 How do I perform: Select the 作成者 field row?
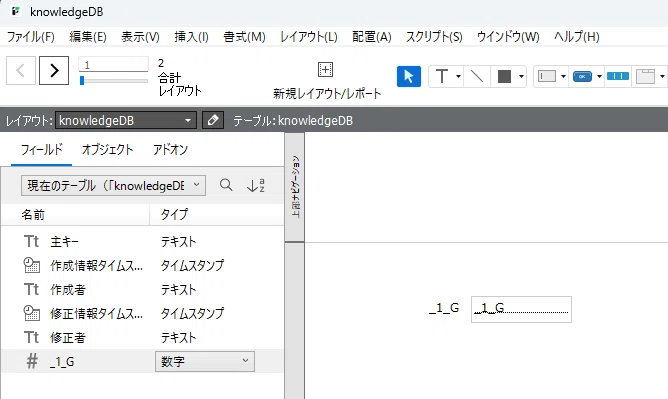[x=142, y=290]
